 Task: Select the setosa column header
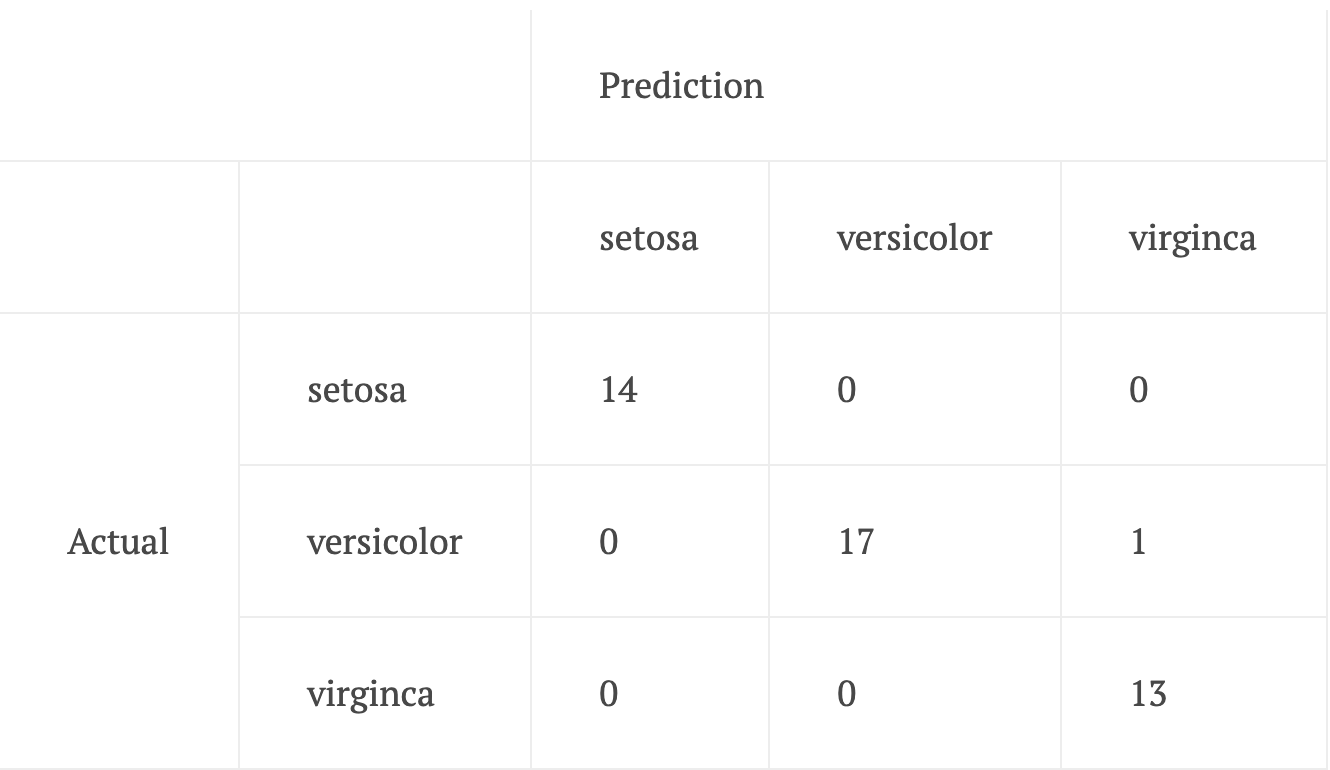tap(648, 238)
